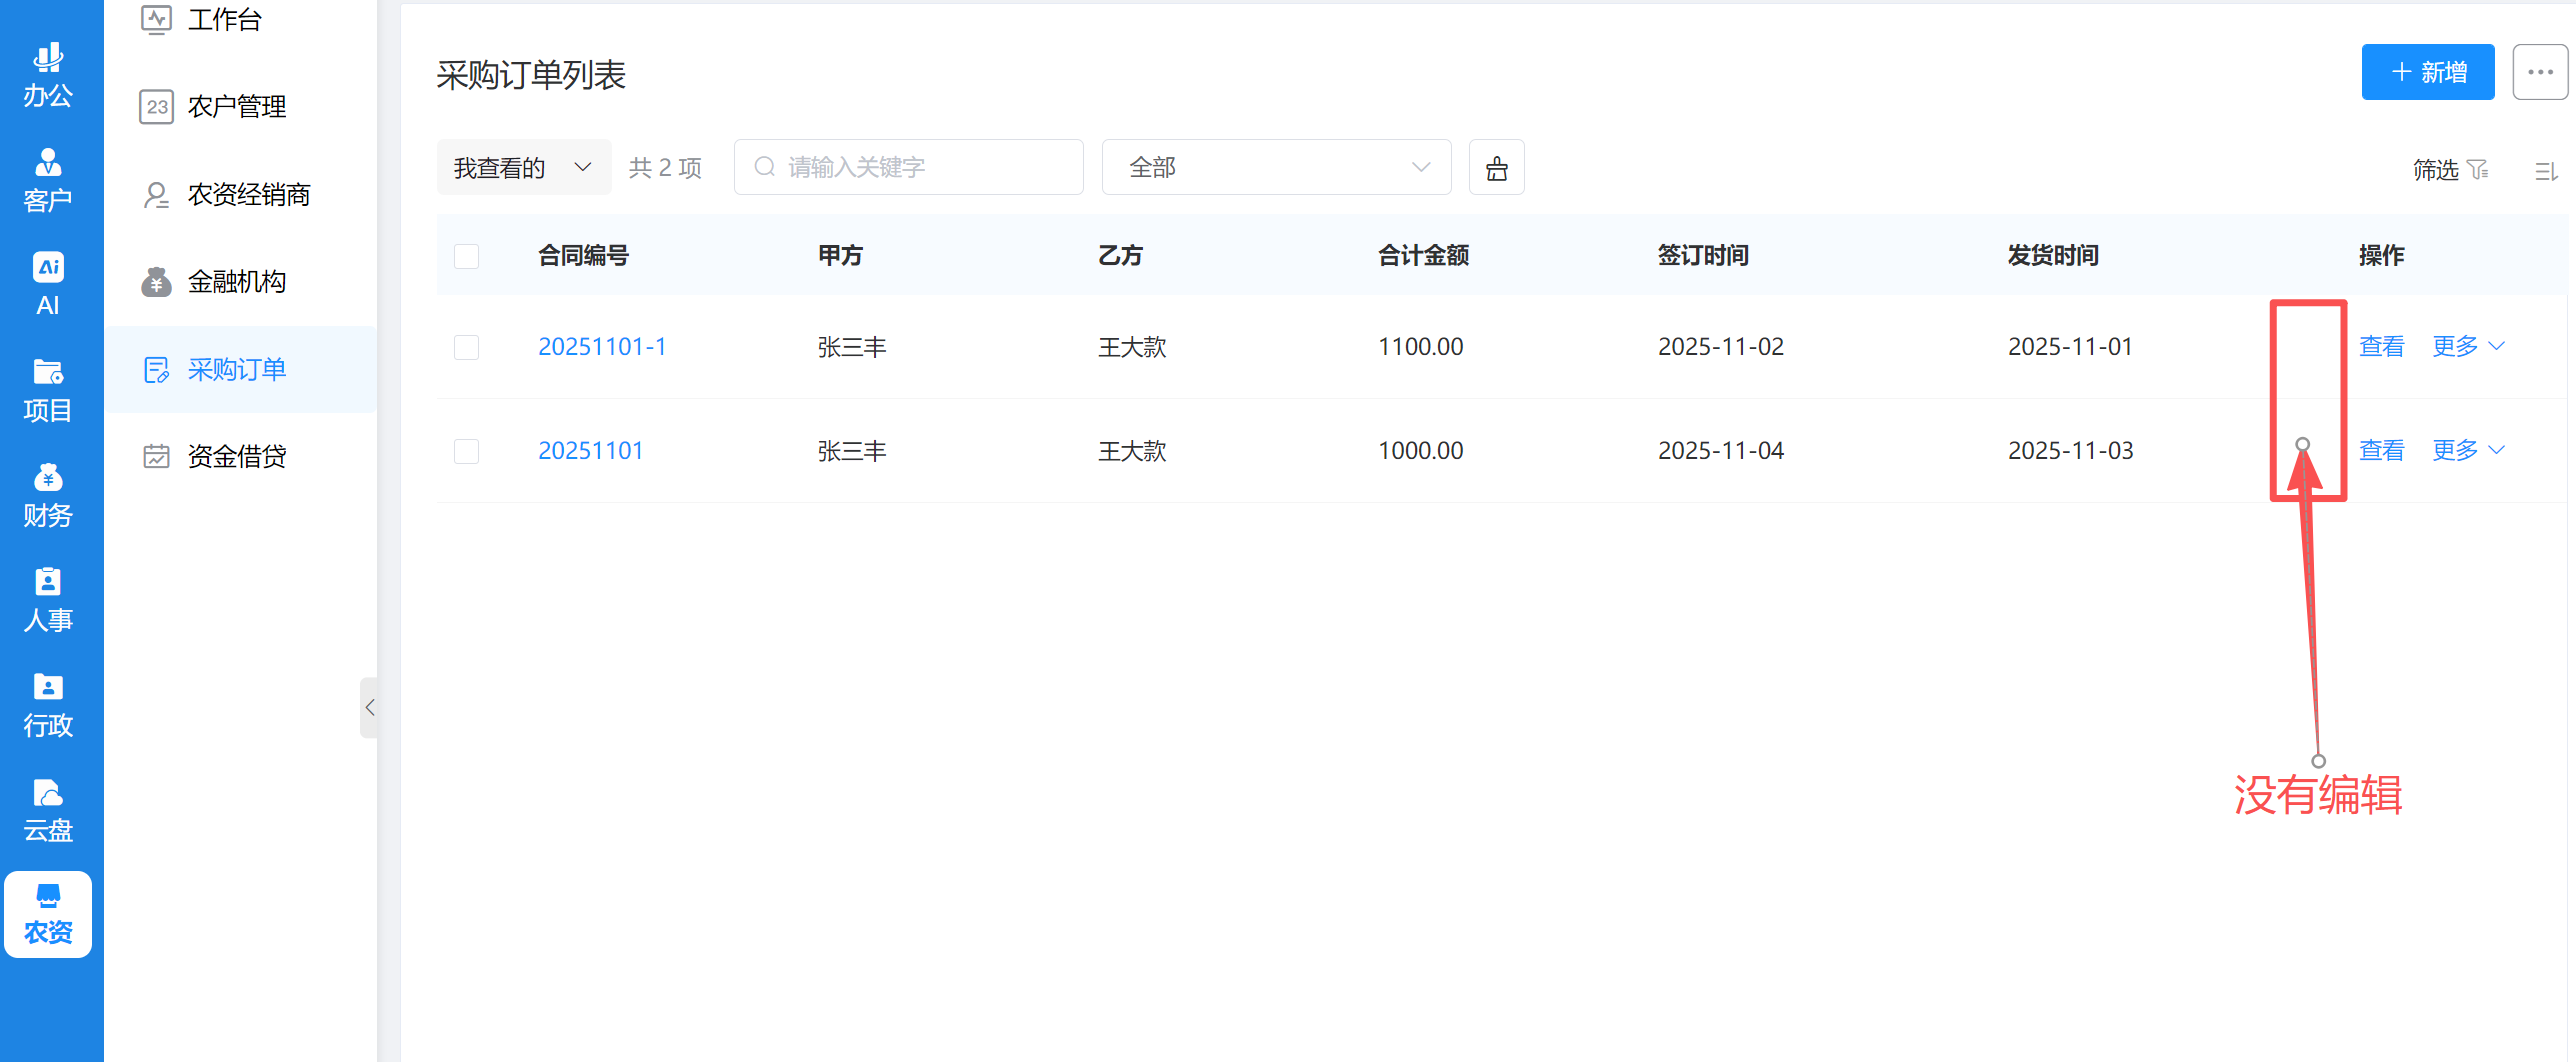Image resolution: width=2576 pixels, height=1062 pixels.
Task: Open the three-dots more options button
Action: 2540,72
